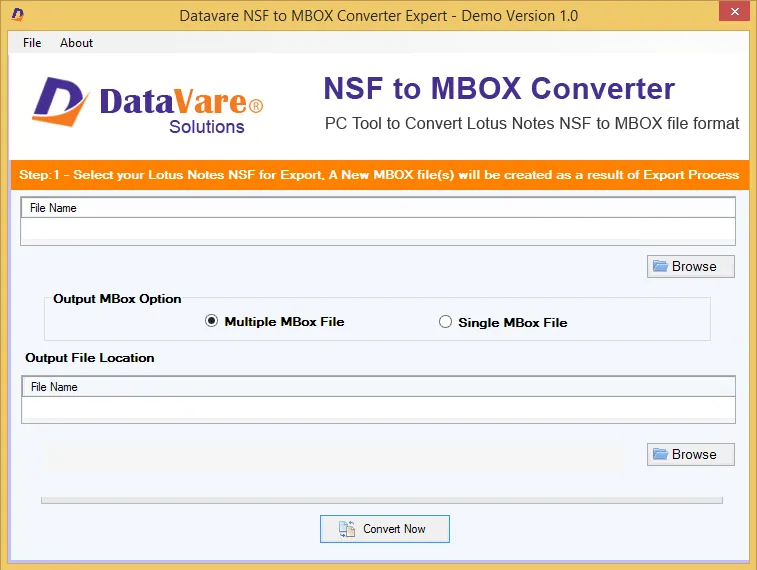
Task: Click the empty source file list row
Action: pyautogui.click(x=378, y=228)
